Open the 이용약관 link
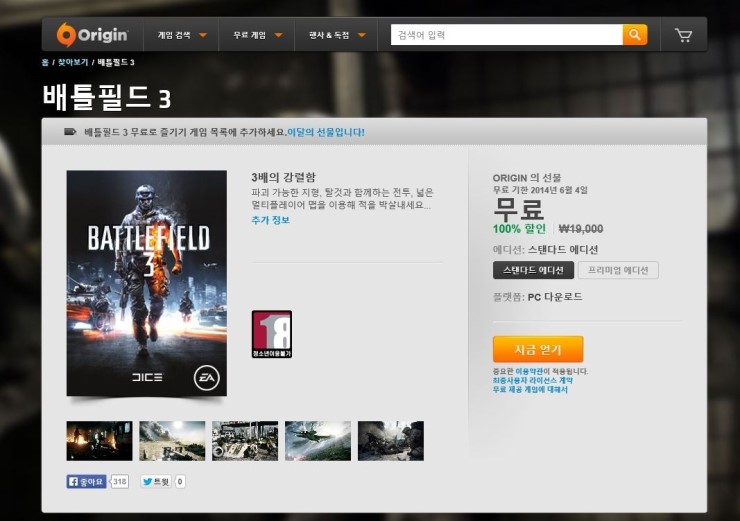Screen dimensions: 740x521 pos(529,371)
